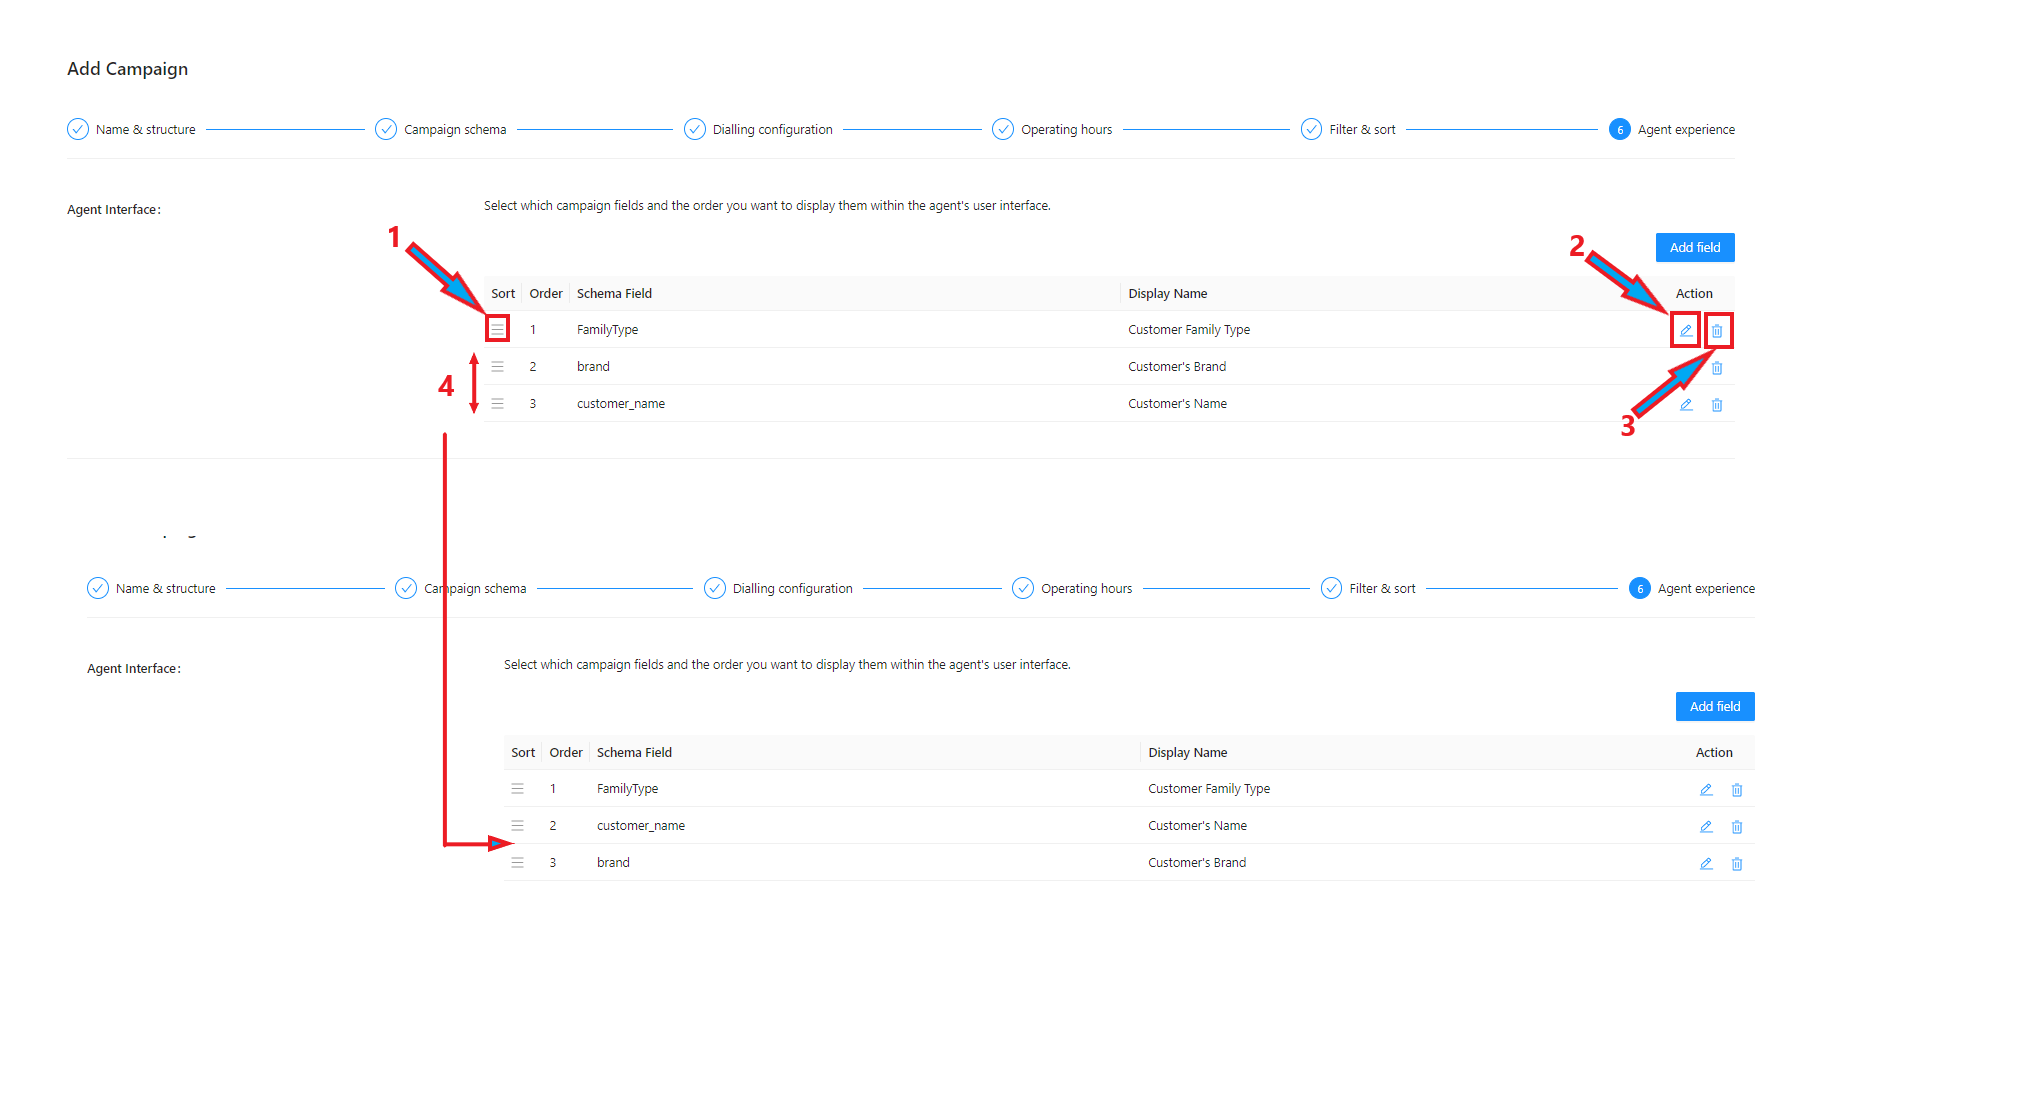This screenshot has width=2041, height=1110.
Task: Delete the upper table's FamilyType row
Action: 1717,331
